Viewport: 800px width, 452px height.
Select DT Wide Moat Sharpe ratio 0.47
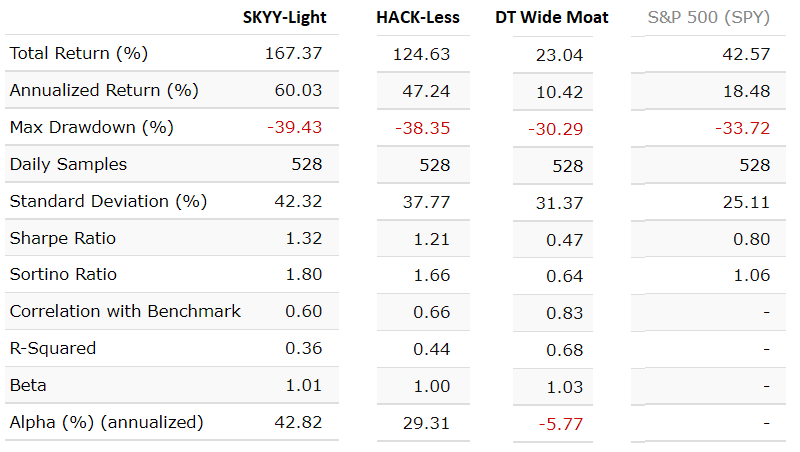click(x=566, y=239)
